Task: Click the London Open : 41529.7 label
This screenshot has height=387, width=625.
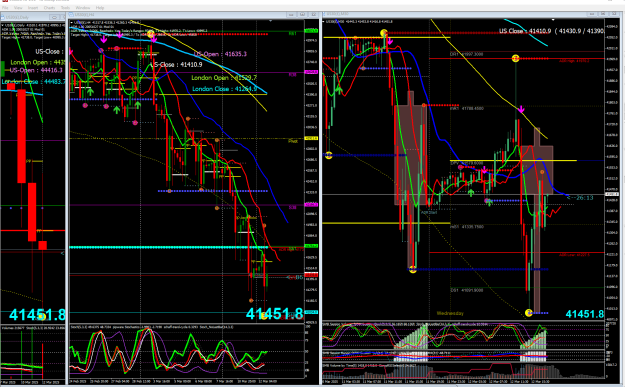Action: (224, 78)
